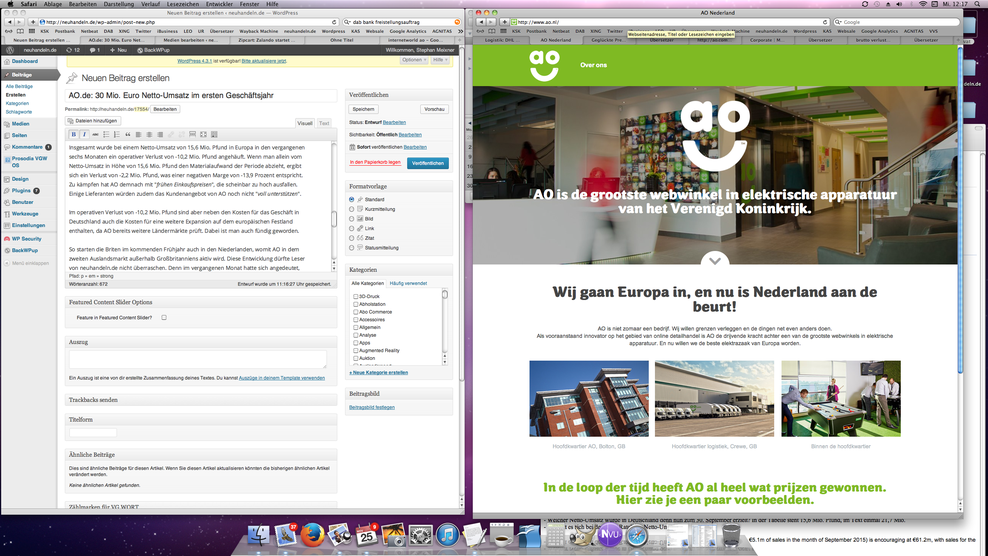Add bookmark plus button in left Safari

click(x=33, y=22)
